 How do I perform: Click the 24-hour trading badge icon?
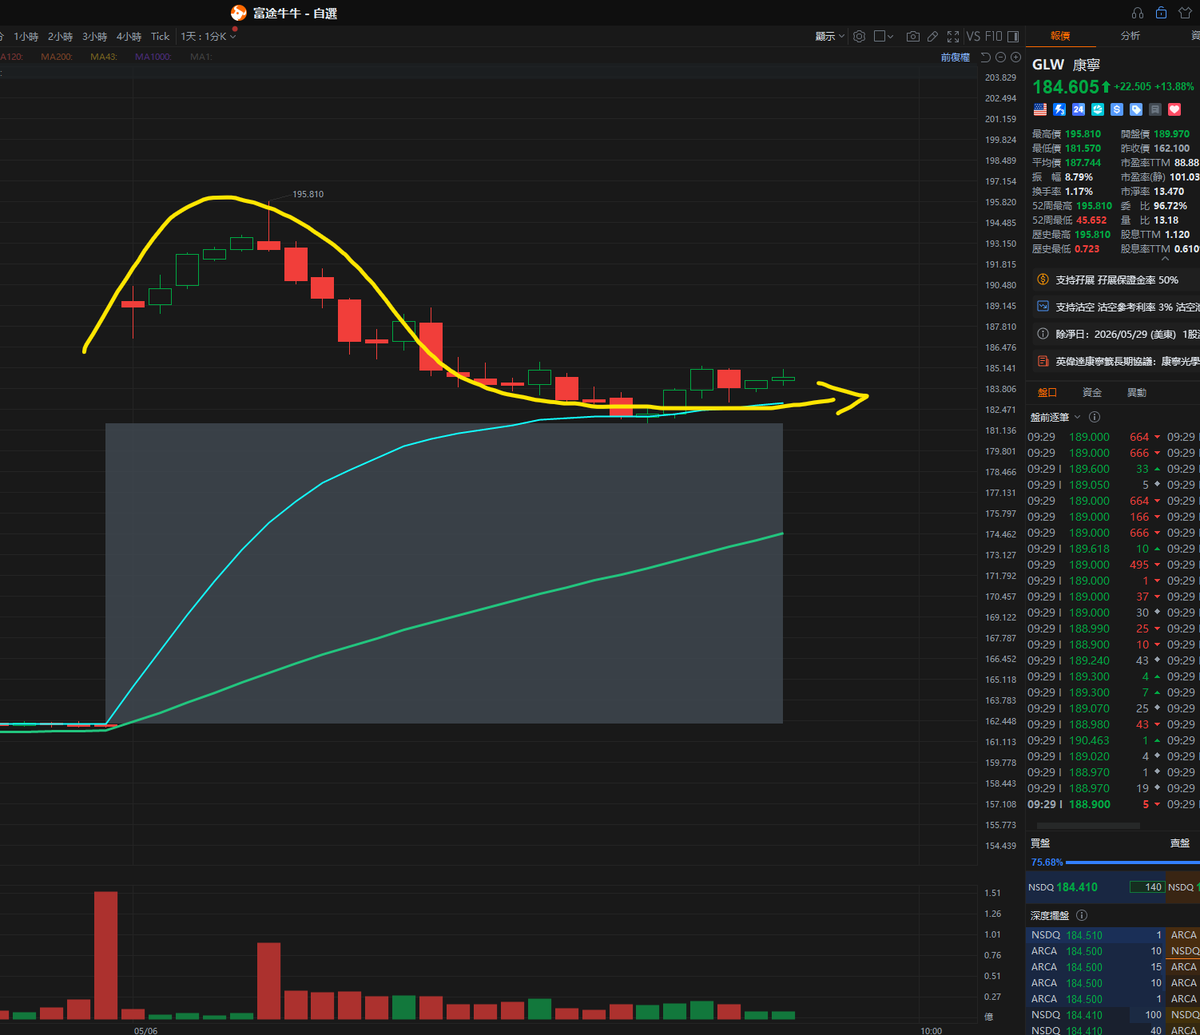1079,109
